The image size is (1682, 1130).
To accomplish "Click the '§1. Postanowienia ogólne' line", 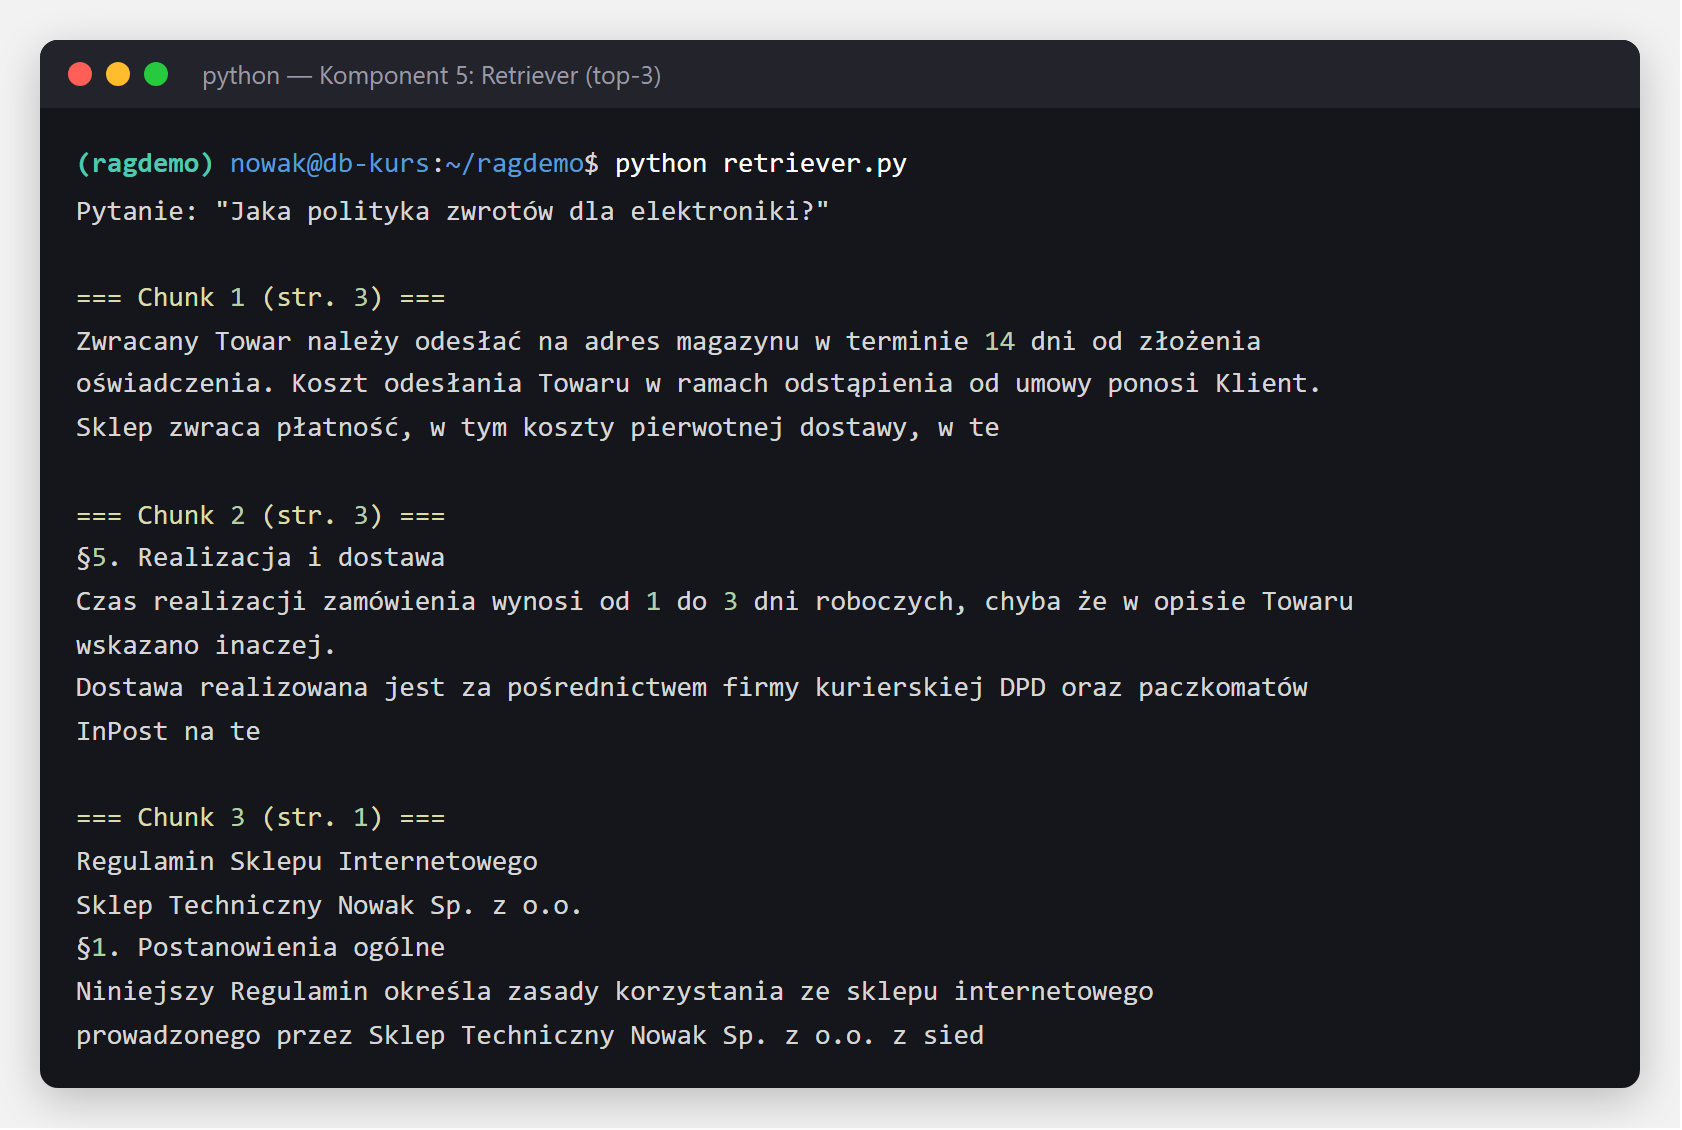I will [x=261, y=947].
